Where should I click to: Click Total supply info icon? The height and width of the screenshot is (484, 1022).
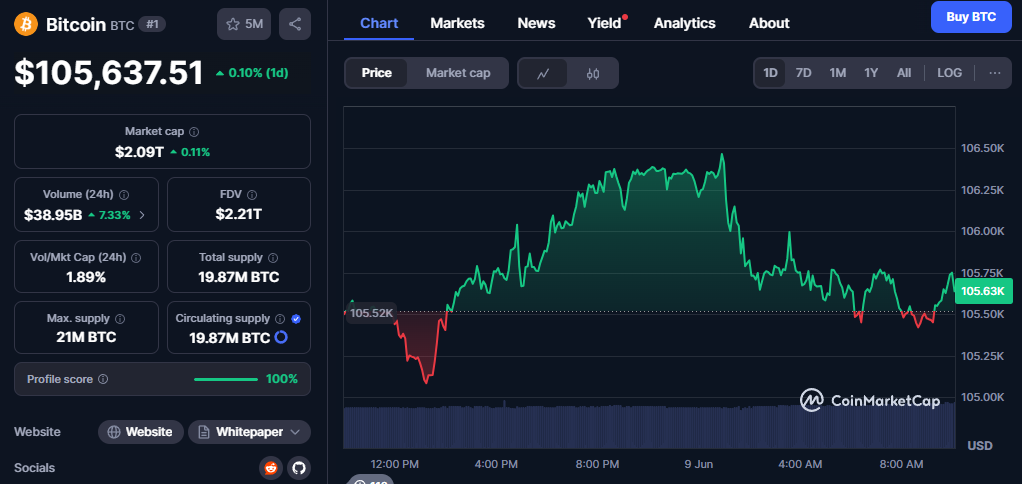click(x=273, y=257)
